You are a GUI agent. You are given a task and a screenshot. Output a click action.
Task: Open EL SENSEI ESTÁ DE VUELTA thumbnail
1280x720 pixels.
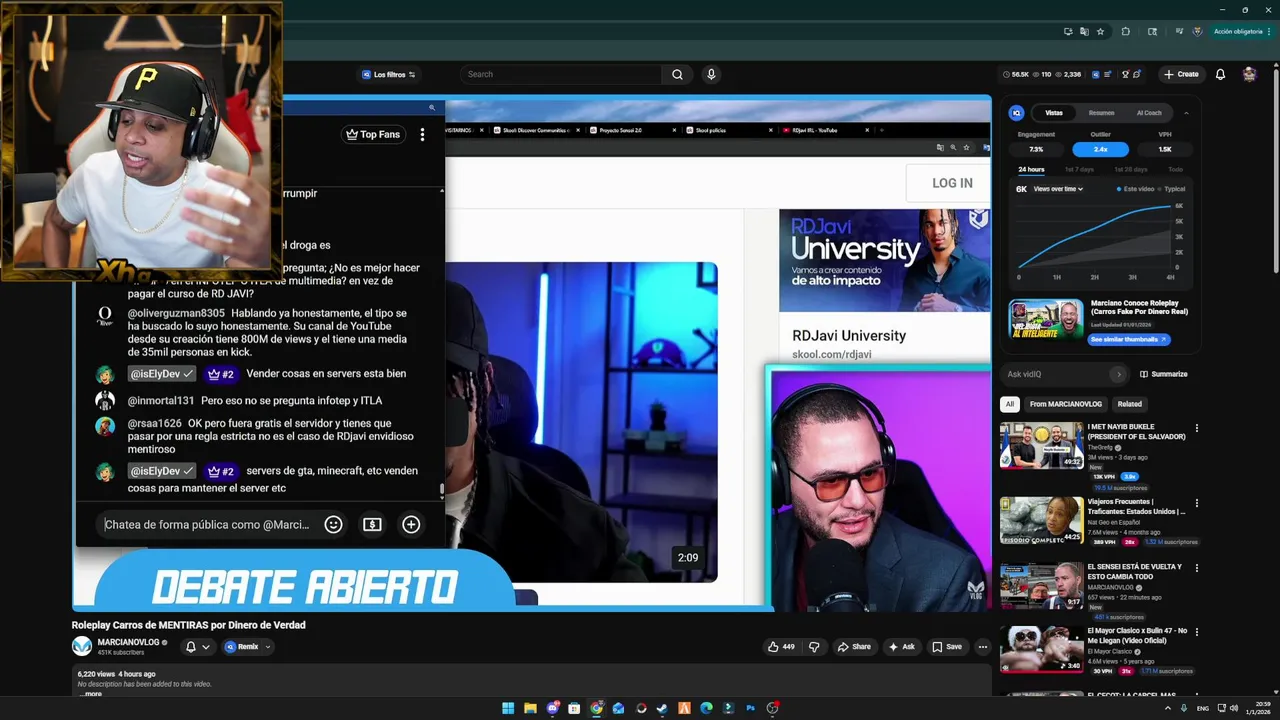pos(1042,585)
